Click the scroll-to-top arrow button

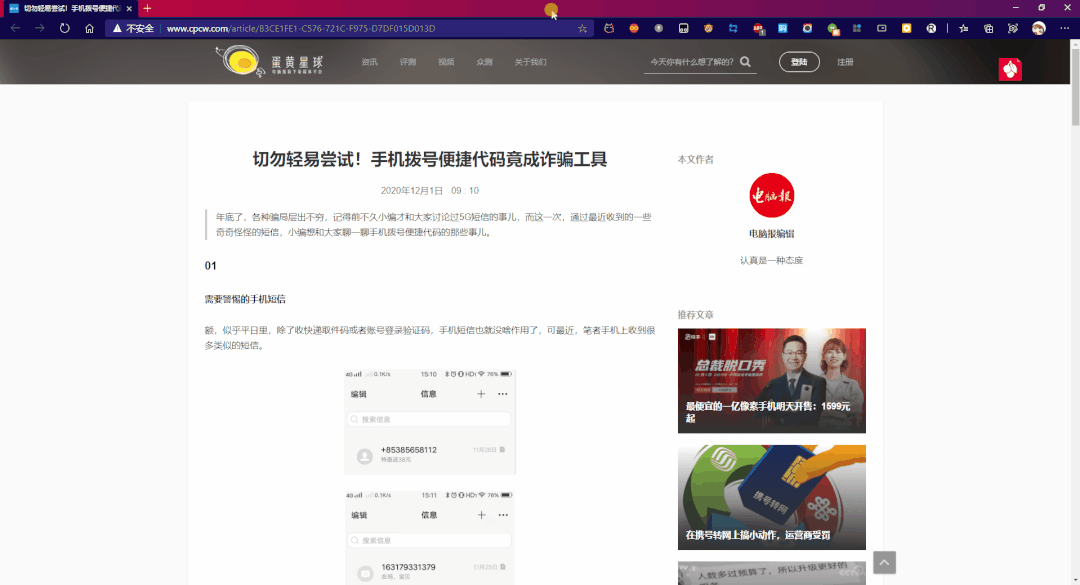[x=884, y=562]
